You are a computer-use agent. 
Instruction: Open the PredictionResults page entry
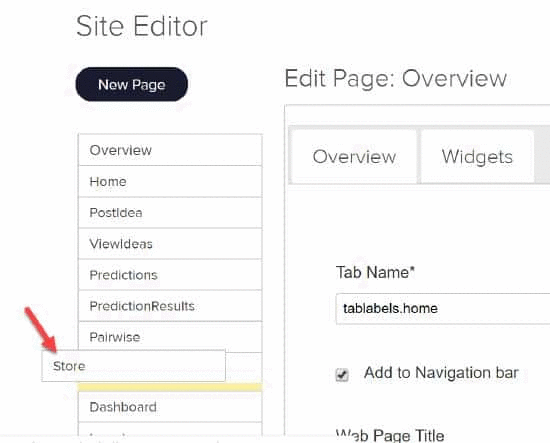click(x=170, y=306)
